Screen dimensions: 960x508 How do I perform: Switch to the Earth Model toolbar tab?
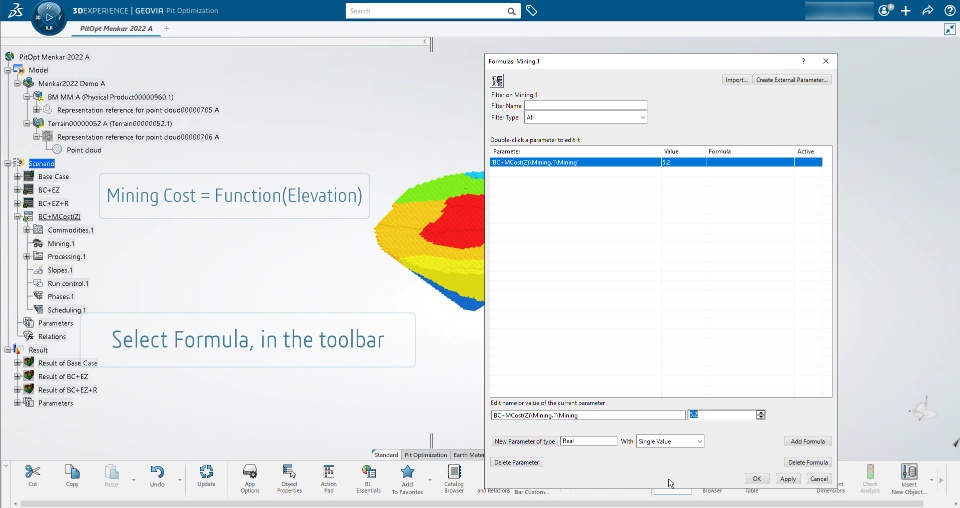(468, 455)
